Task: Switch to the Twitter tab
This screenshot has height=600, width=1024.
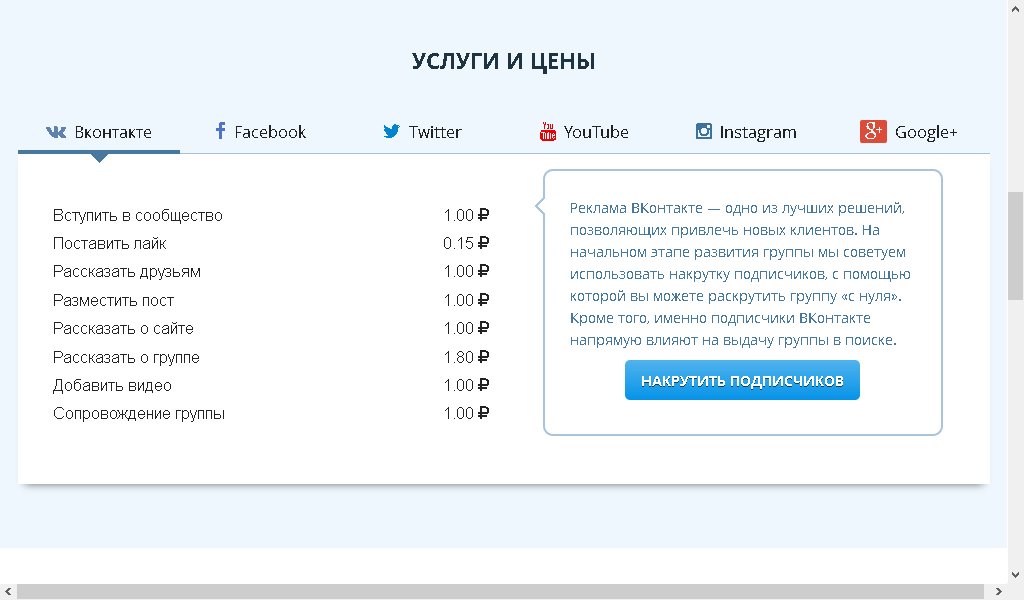Action: 423,132
